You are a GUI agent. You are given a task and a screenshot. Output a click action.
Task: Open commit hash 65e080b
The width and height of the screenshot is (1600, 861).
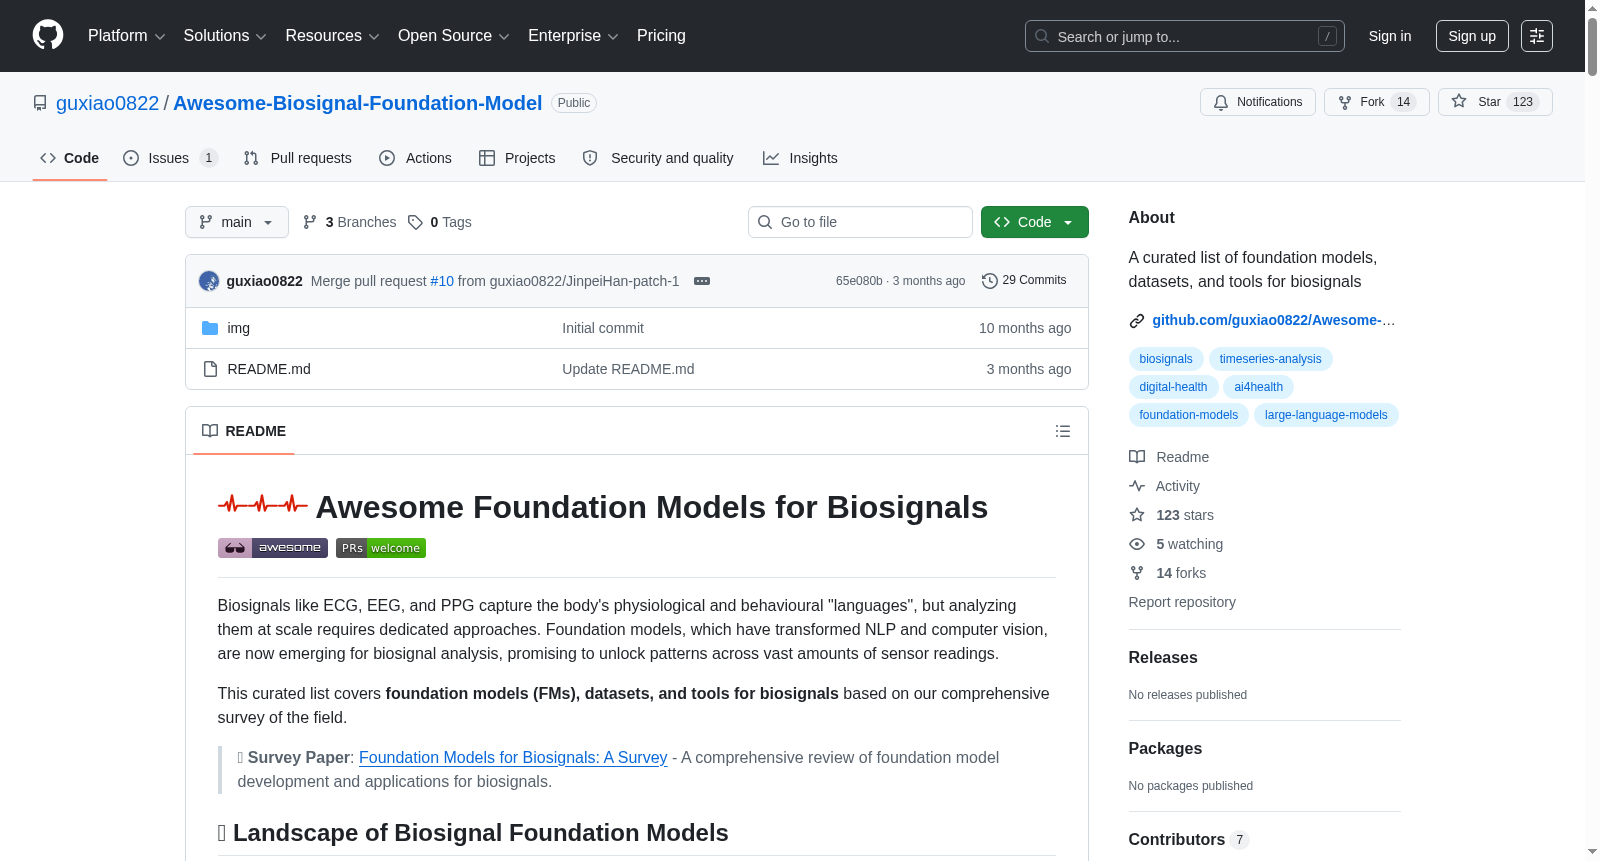click(859, 281)
